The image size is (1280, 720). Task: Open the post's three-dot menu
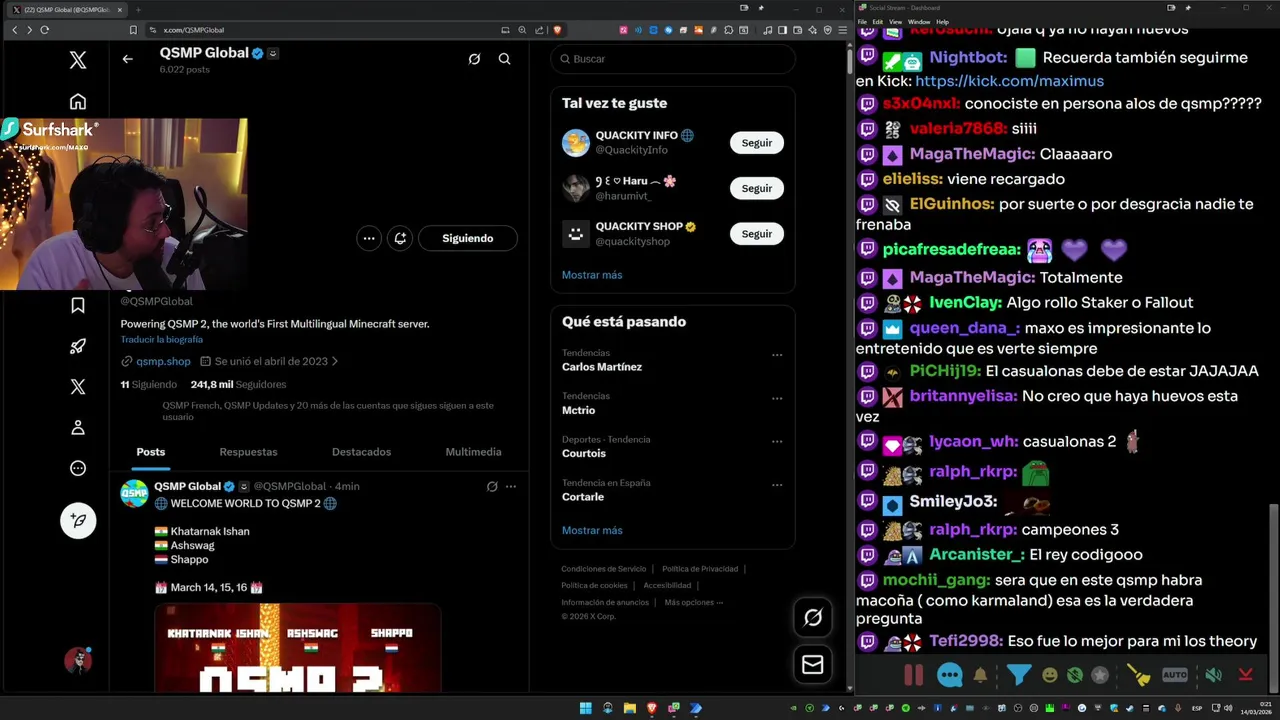click(x=511, y=487)
